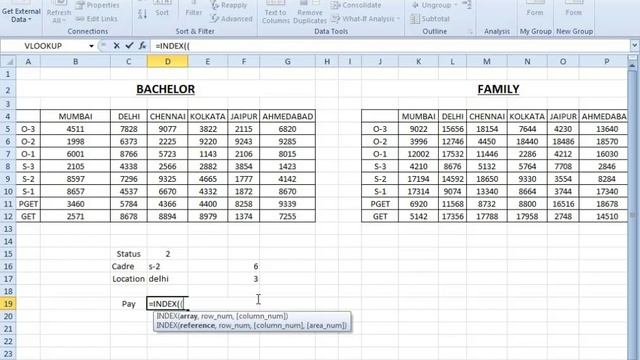The height and width of the screenshot is (360, 640).
Task: Click the cell containing 15656
Action: [x=452, y=129]
